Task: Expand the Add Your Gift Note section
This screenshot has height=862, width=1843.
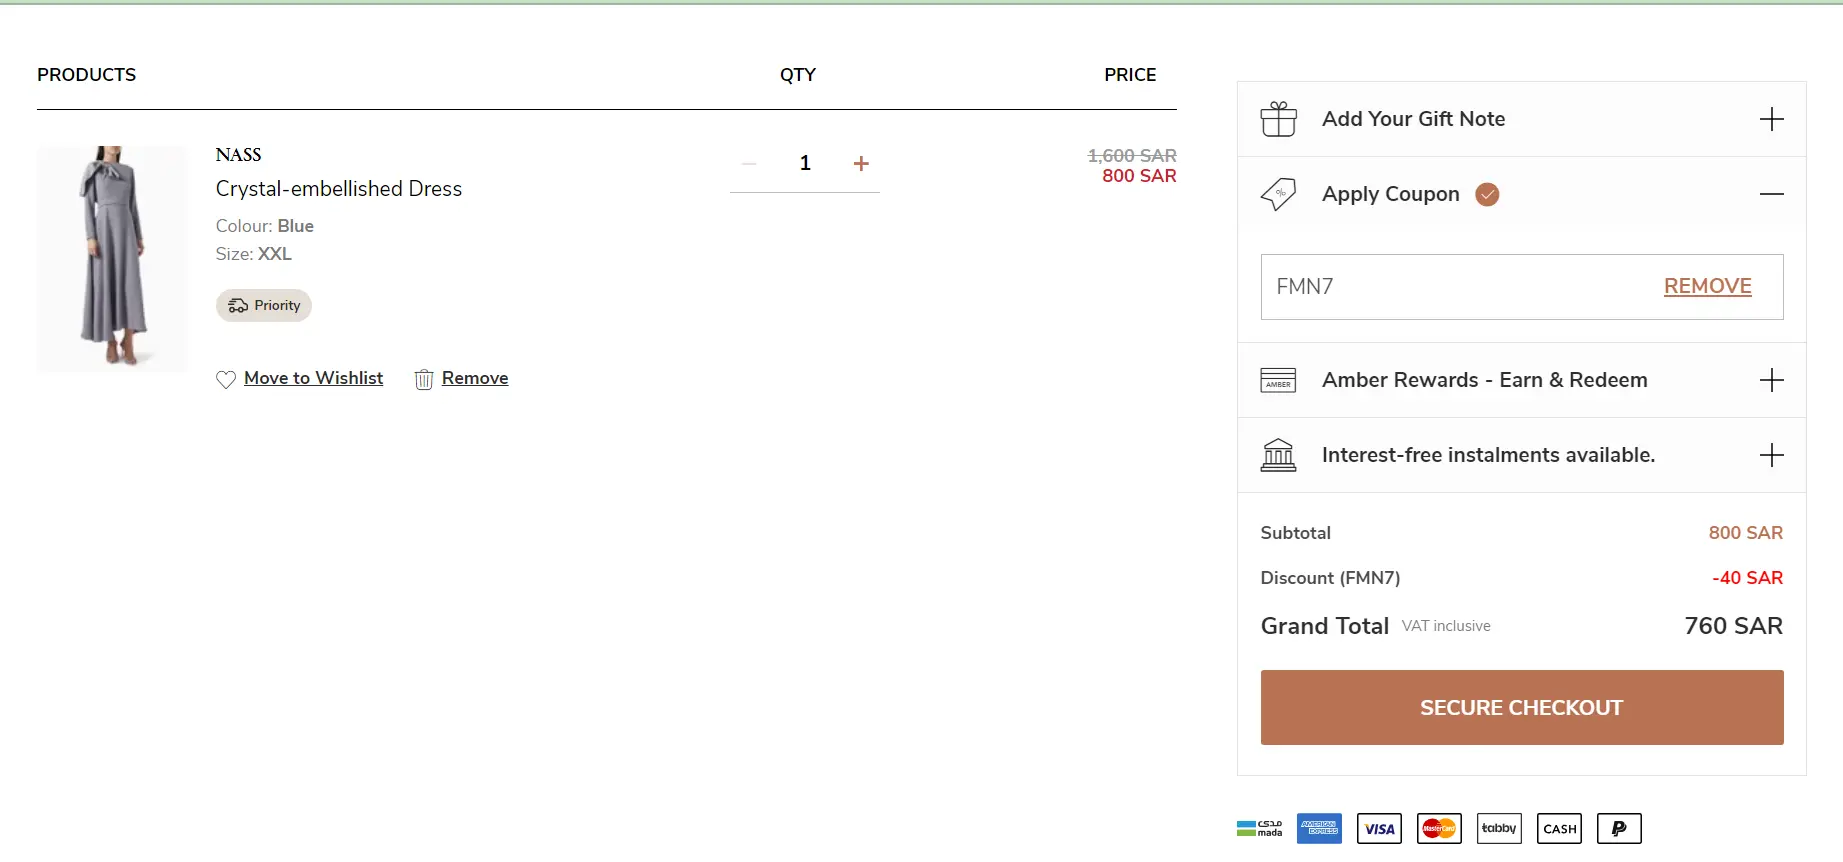Action: pyautogui.click(x=1771, y=119)
